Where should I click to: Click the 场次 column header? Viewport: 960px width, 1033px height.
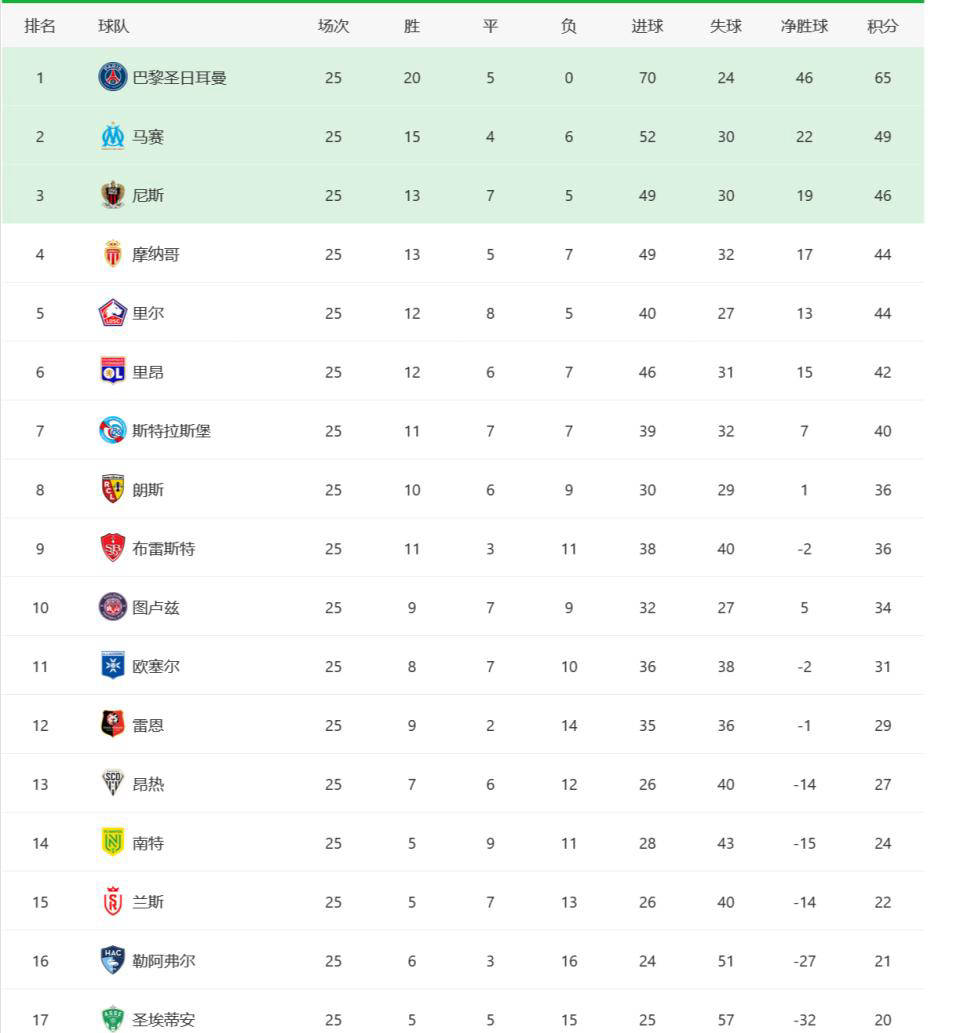pos(333,26)
